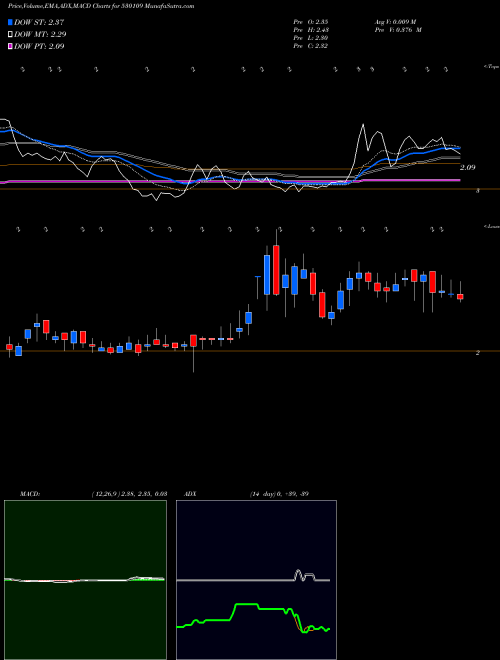Click the Pre V: 0.376 M value
The image size is (500, 660).
(398, 29)
